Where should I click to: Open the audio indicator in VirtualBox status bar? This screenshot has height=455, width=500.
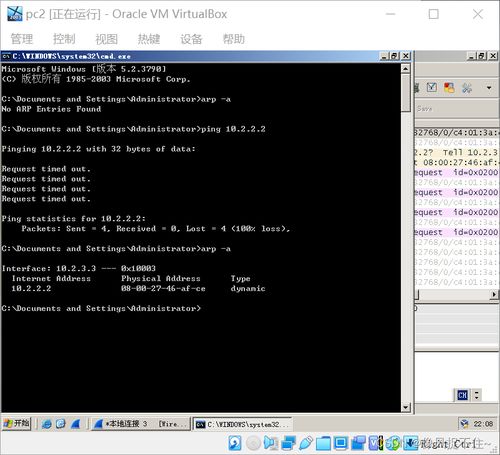(270, 443)
